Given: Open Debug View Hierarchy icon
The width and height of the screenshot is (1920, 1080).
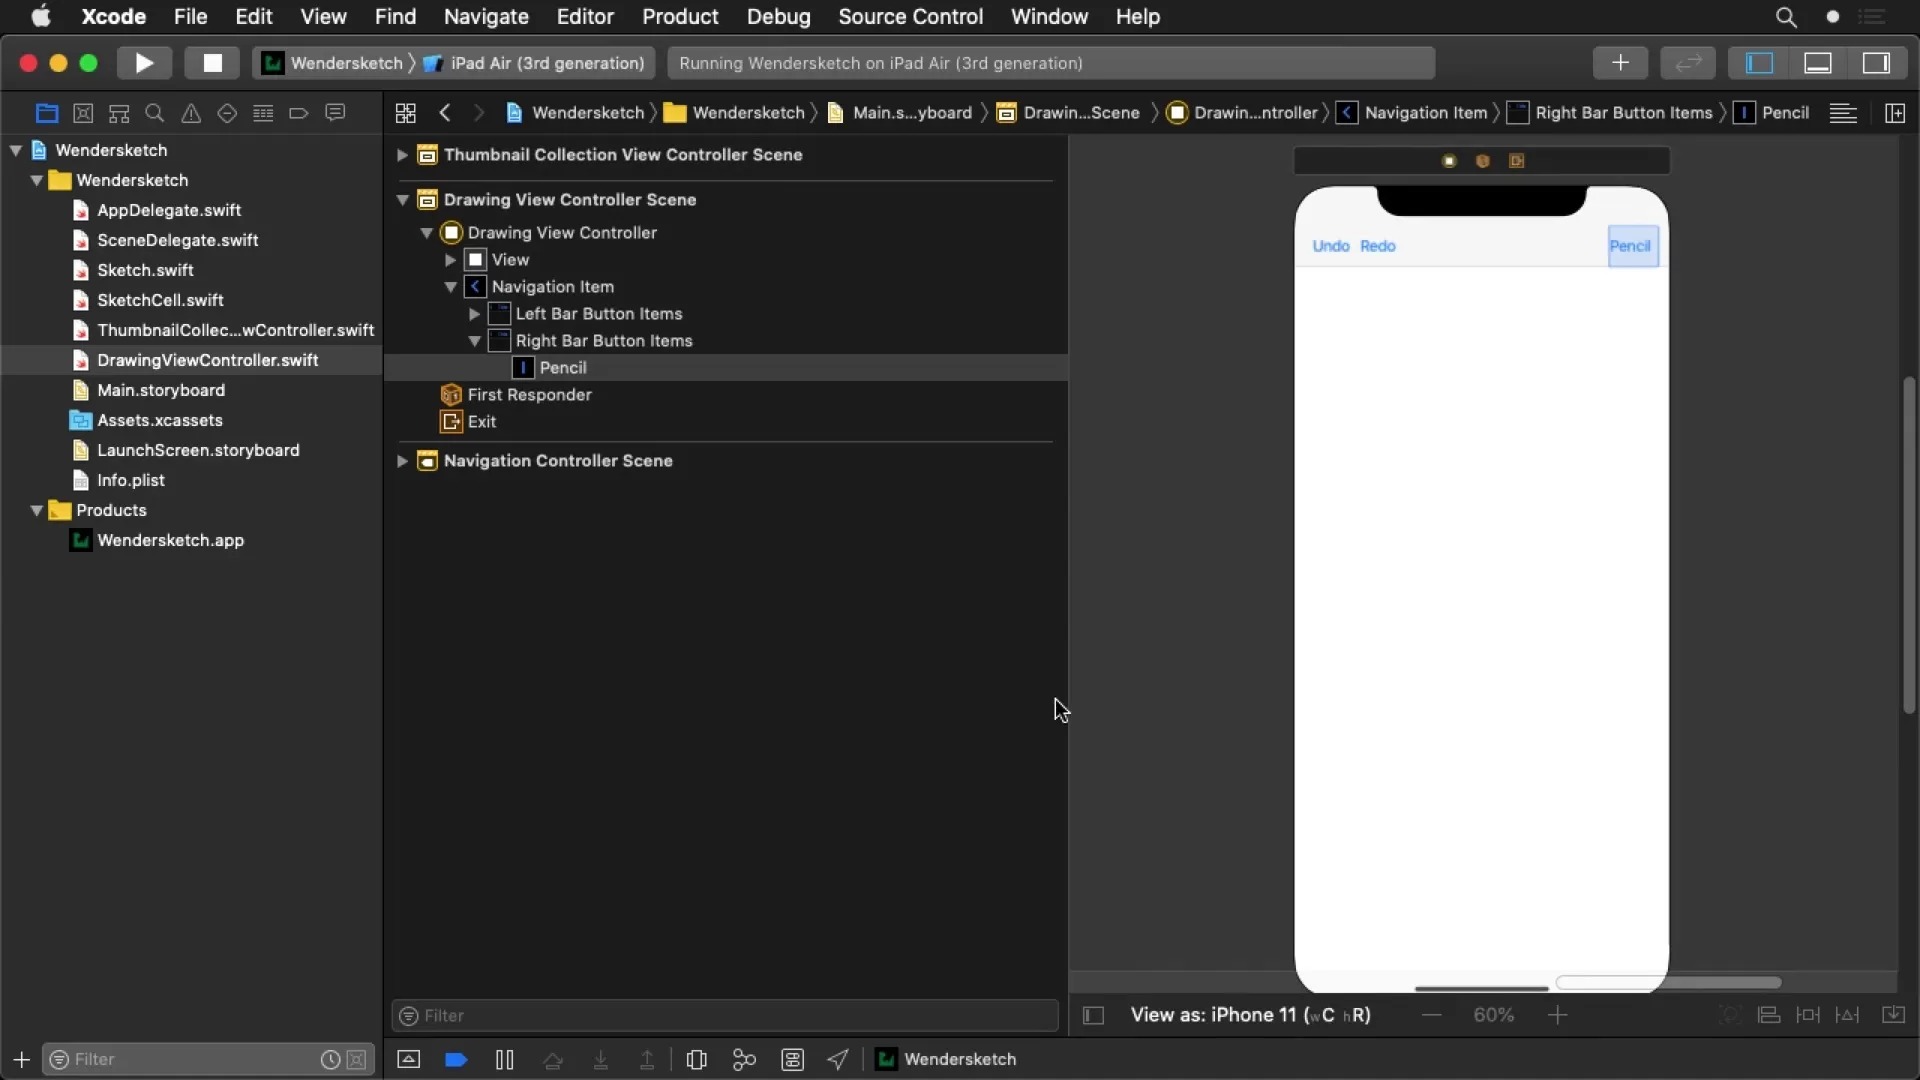Looking at the screenshot, I should [697, 1059].
